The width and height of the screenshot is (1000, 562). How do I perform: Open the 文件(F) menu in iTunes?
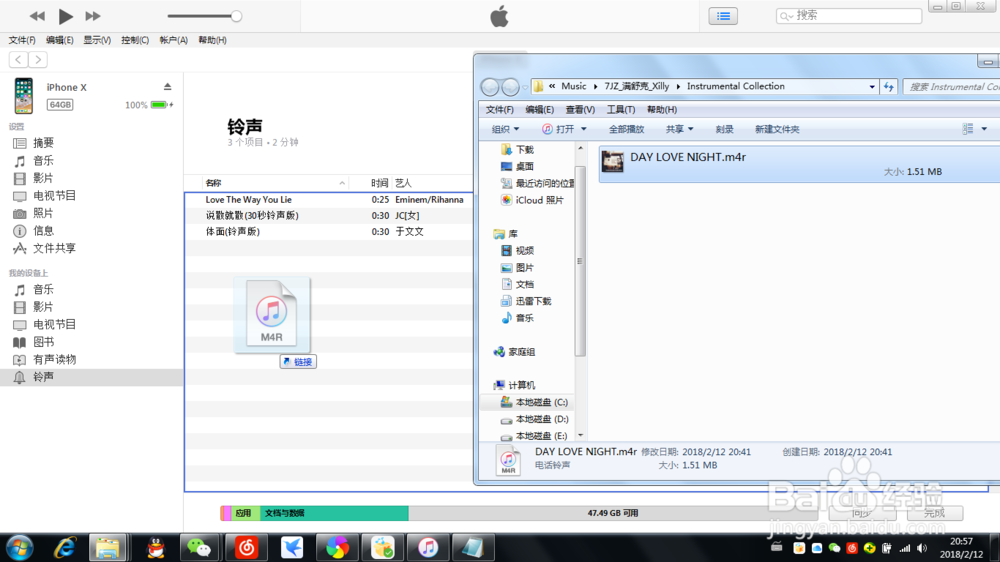pos(22,40)
